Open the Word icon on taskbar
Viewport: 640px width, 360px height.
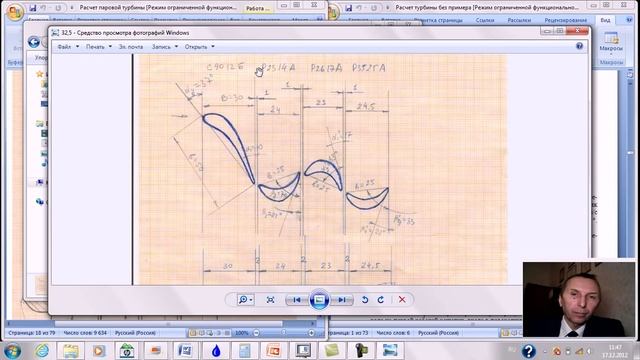point(185,351)
